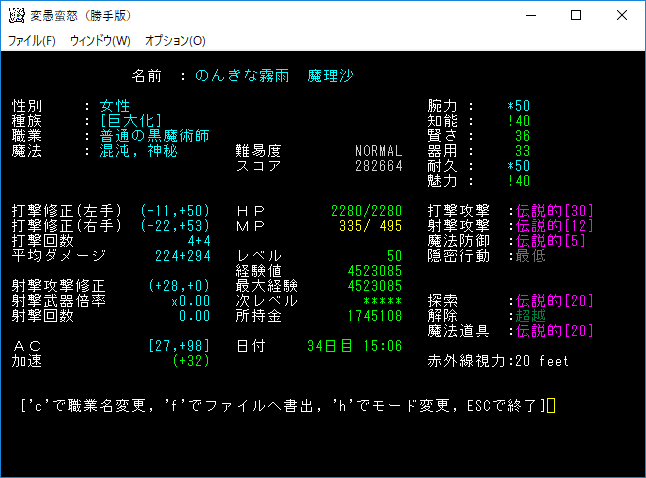Screen dimensions: 646x478
Task: Maximize the game window
Action: click(575, 15)
